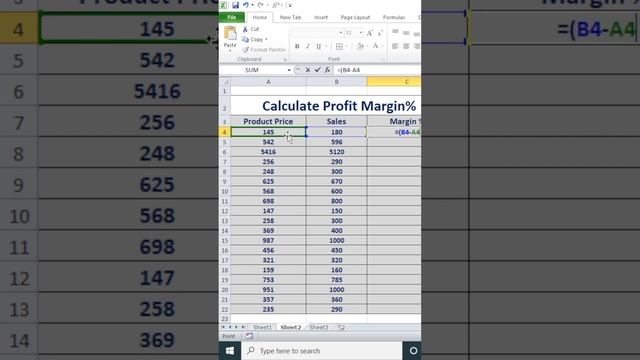Click the Fill Color paint bucket icon
This screenshot has width=640, height=360.
click(360, 47)
